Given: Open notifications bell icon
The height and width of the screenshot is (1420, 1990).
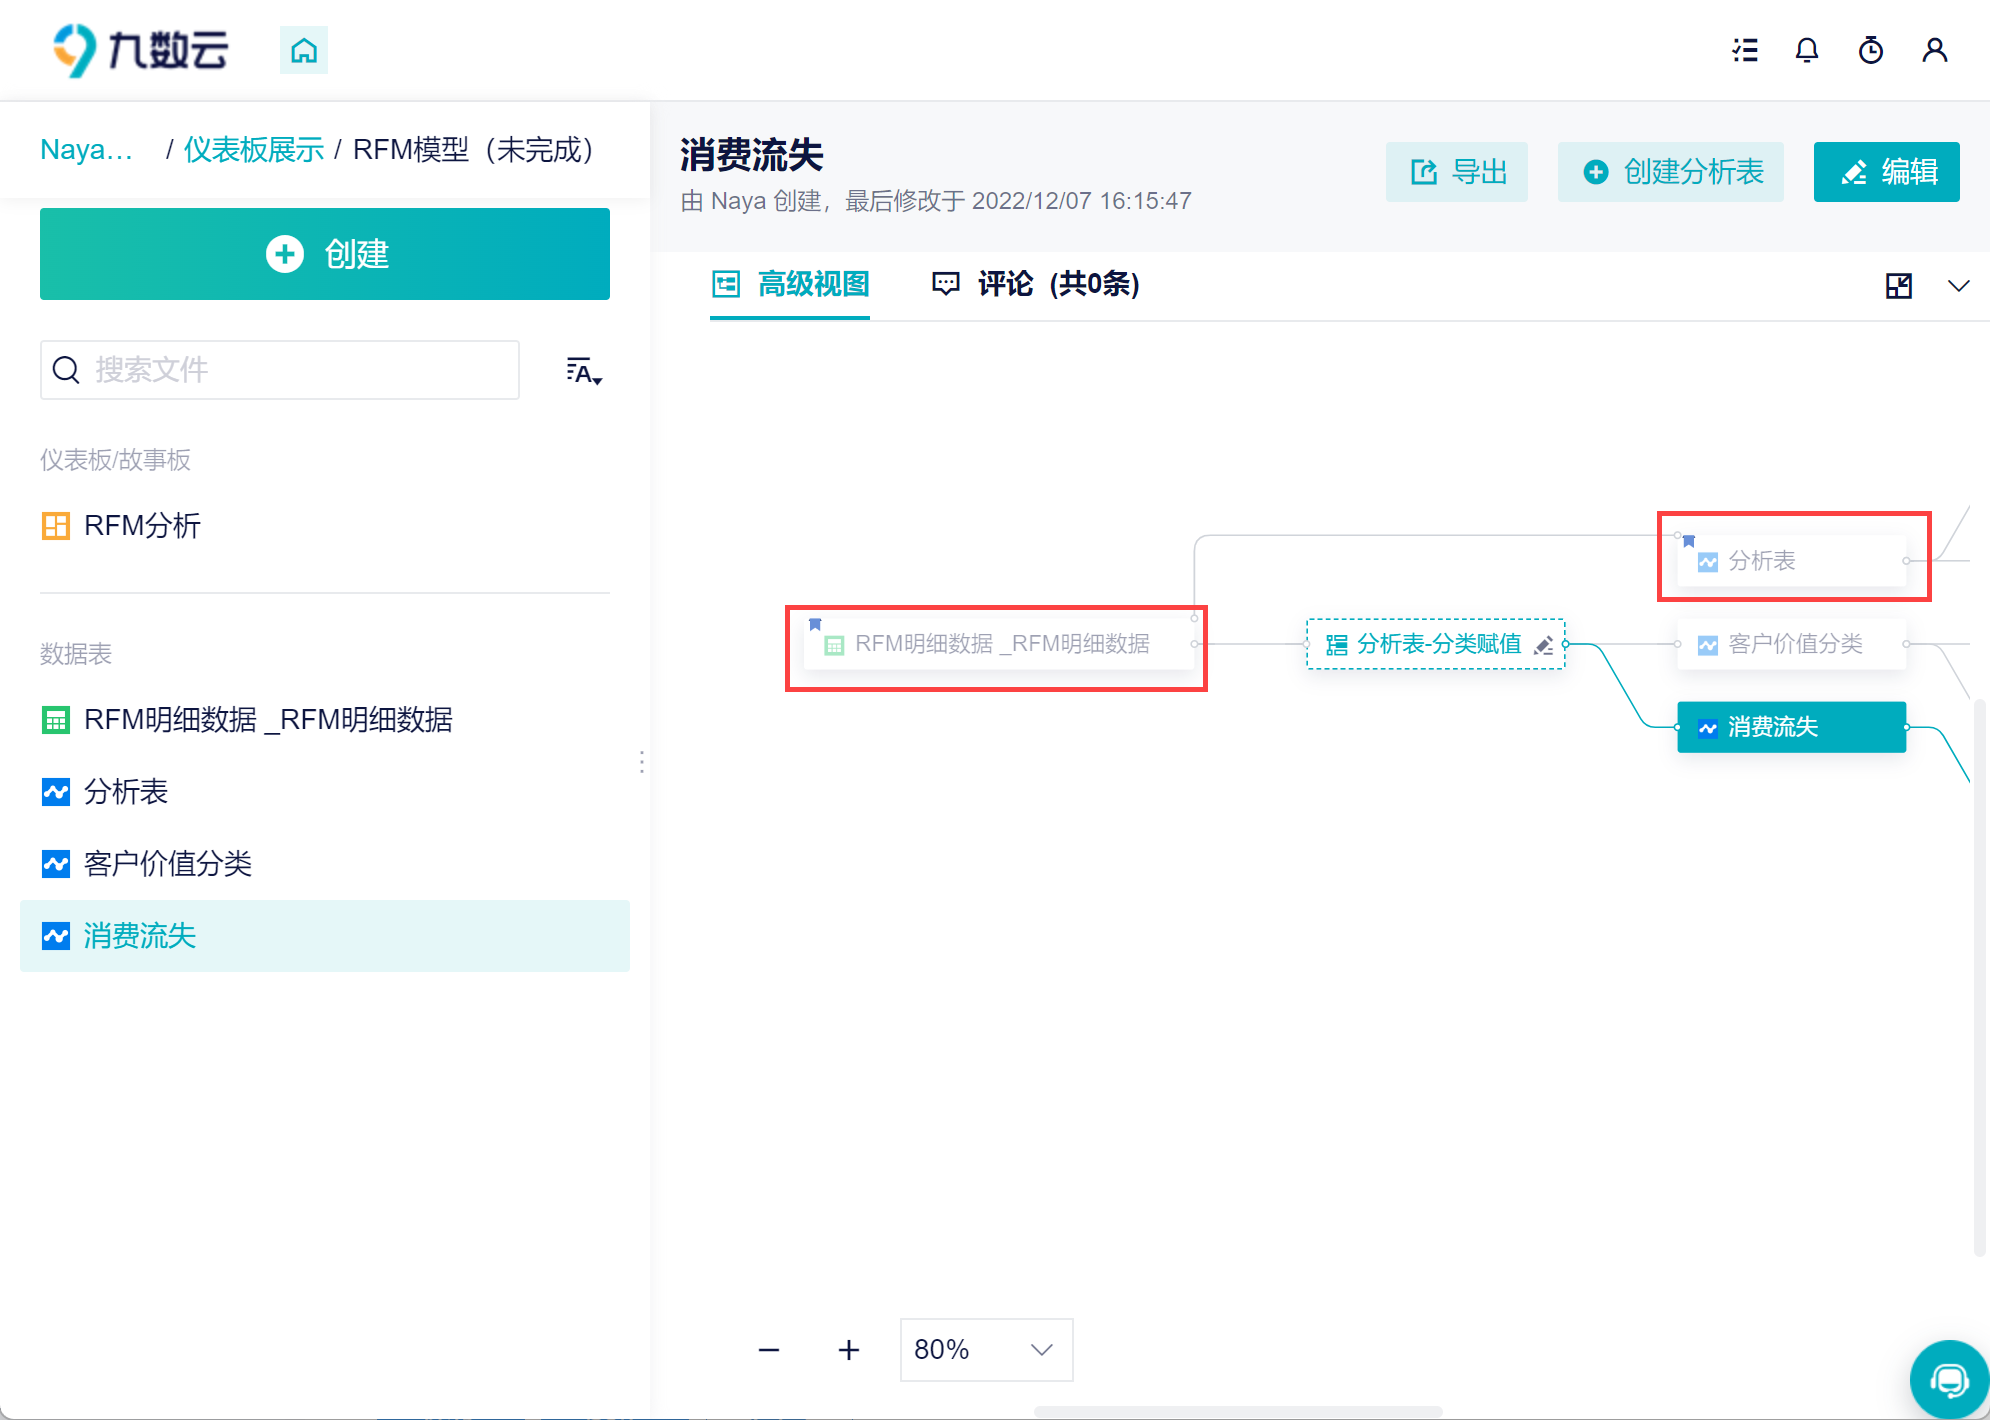Looking at the screenshot, I should 1806,50.
